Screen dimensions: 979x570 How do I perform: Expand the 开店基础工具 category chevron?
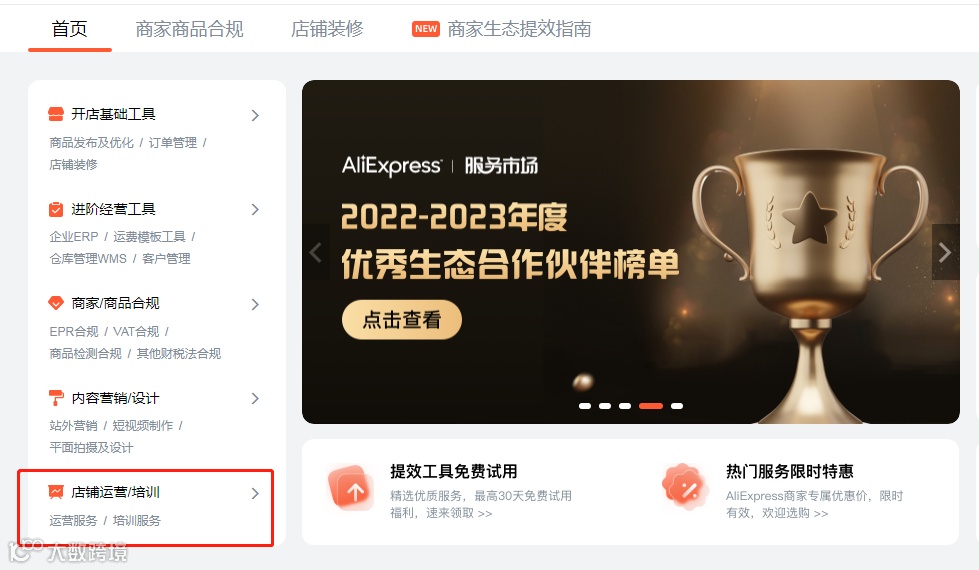255,115
